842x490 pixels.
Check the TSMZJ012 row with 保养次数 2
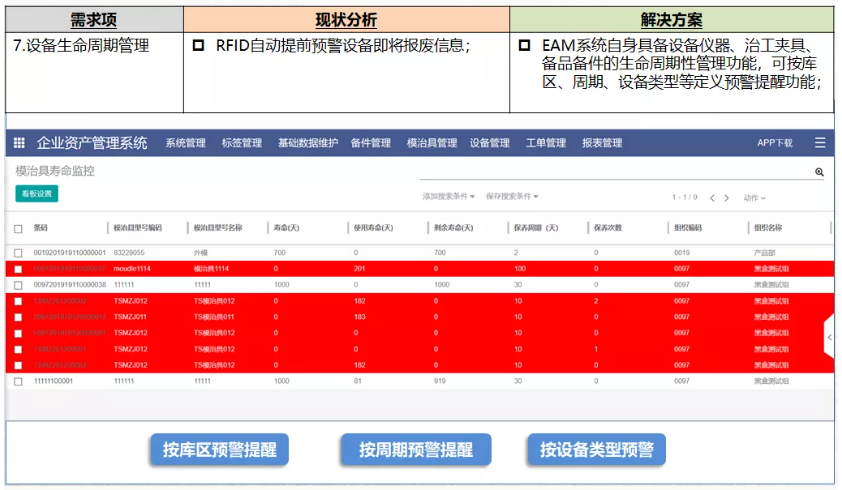[18, 301]
